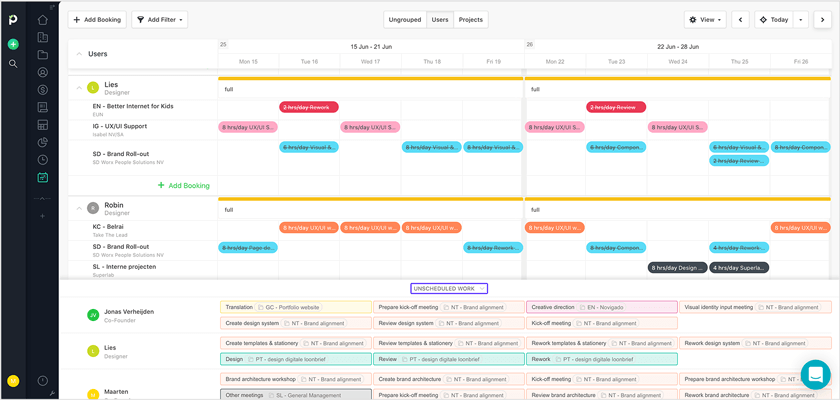The image size is (840, 400).
Task: Open yellow M profile avatar in sidebar
Action: click(13, 381)
